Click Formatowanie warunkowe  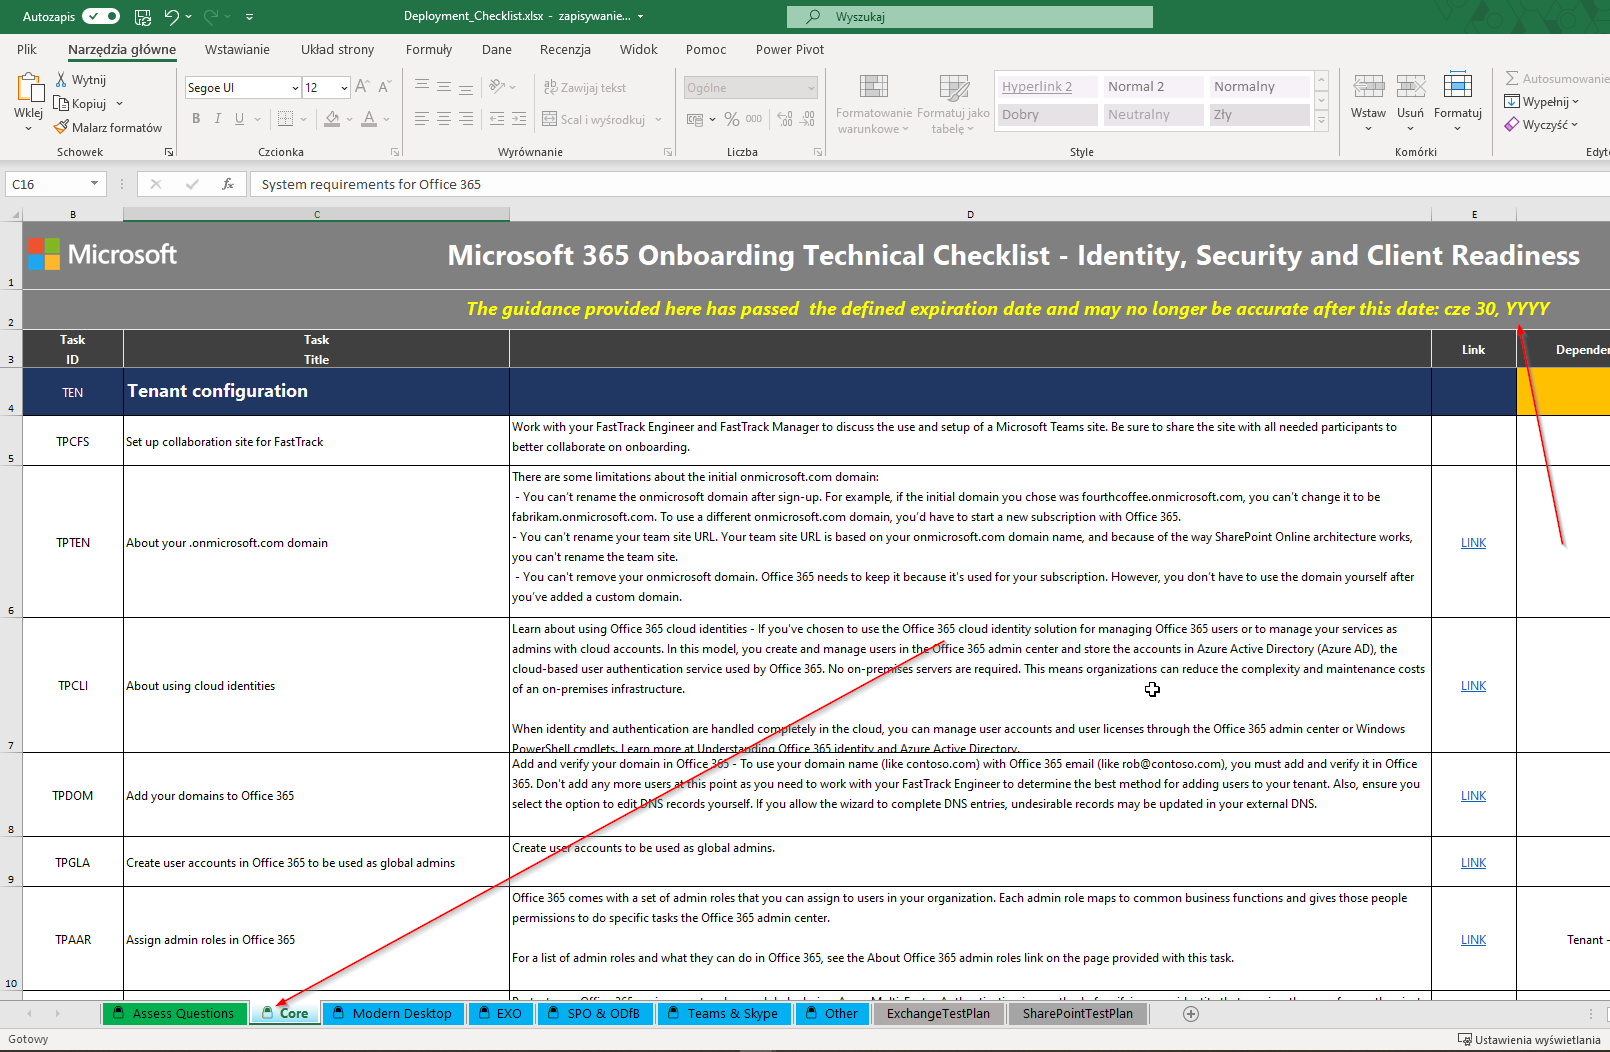(873, 104)
